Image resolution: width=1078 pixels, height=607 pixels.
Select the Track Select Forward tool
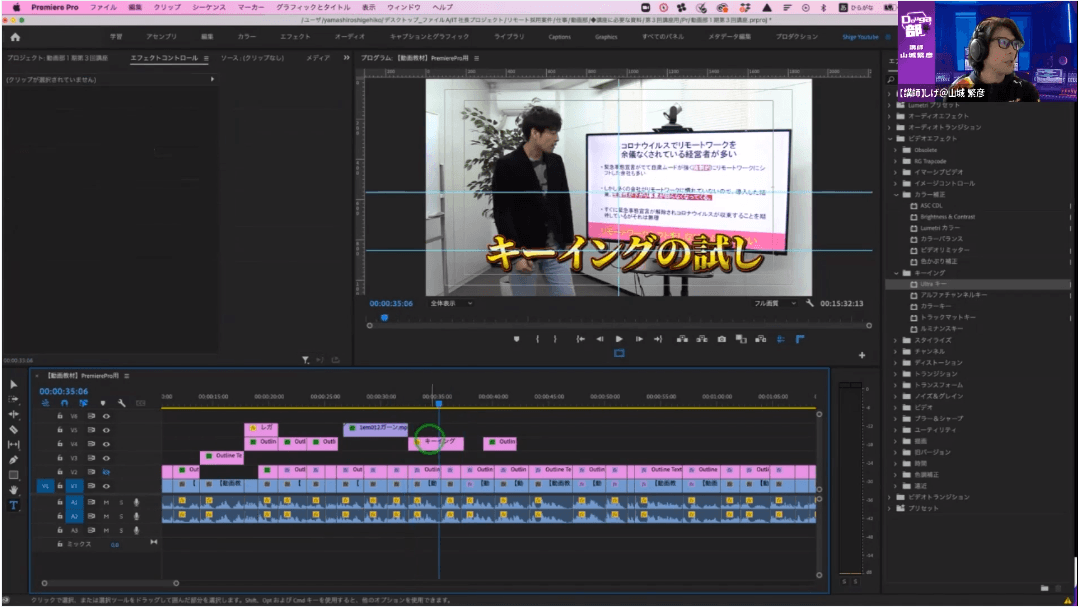point(14,399)
